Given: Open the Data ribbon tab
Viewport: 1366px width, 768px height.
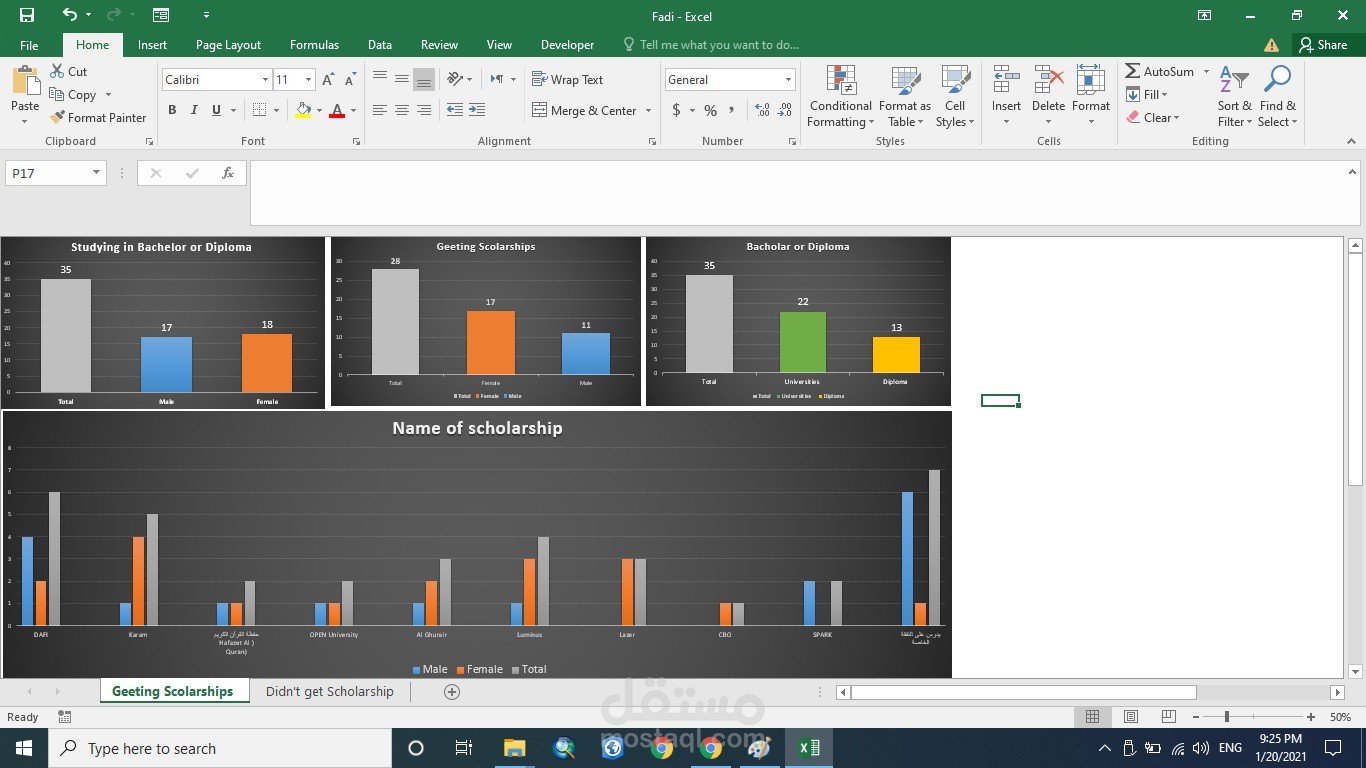Looking at the screenshot, I should click(379, 45).
